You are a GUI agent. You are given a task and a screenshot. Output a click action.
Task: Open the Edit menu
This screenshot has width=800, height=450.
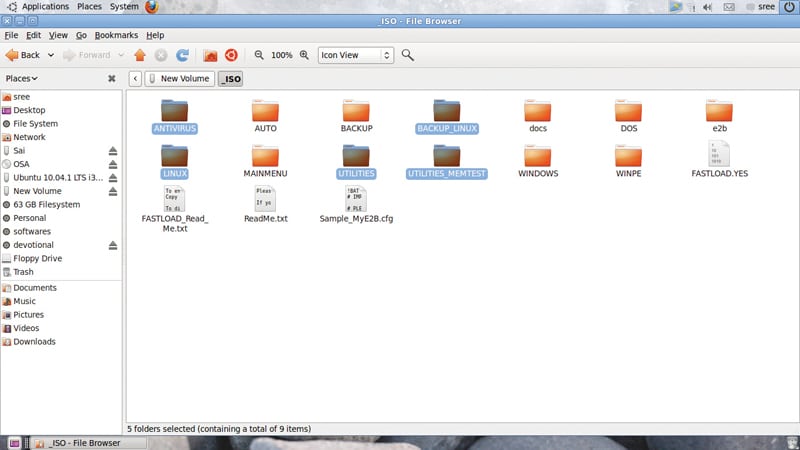pos(34,35)
